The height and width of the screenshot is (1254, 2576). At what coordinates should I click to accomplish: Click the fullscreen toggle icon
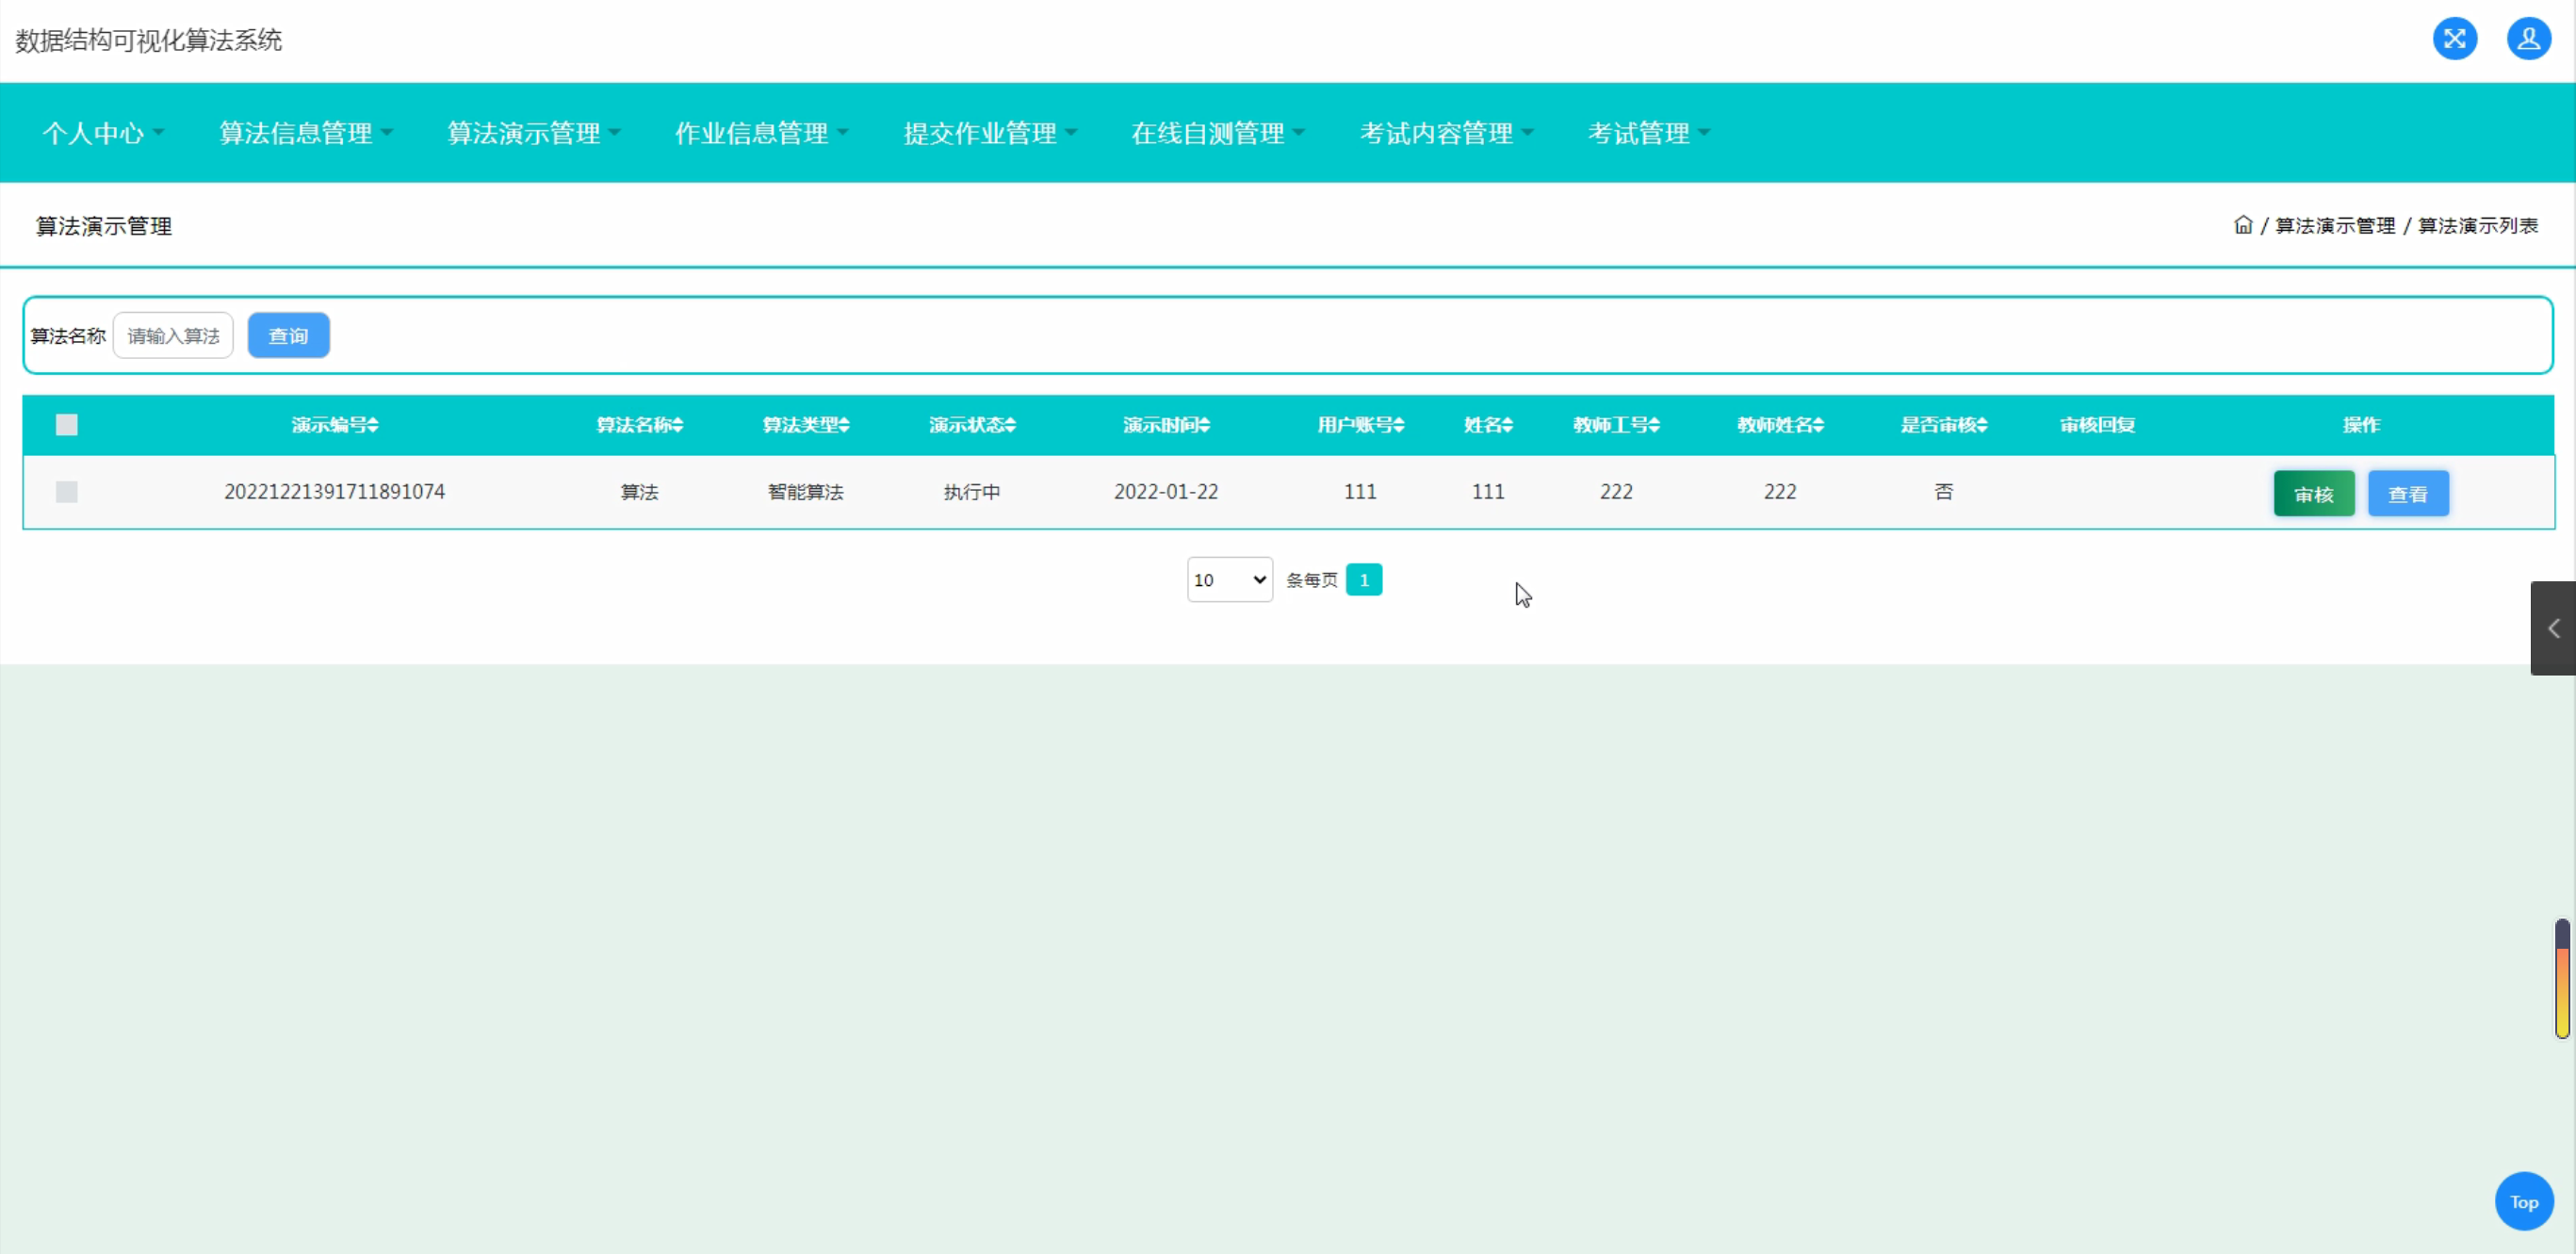coord(2454,39)
